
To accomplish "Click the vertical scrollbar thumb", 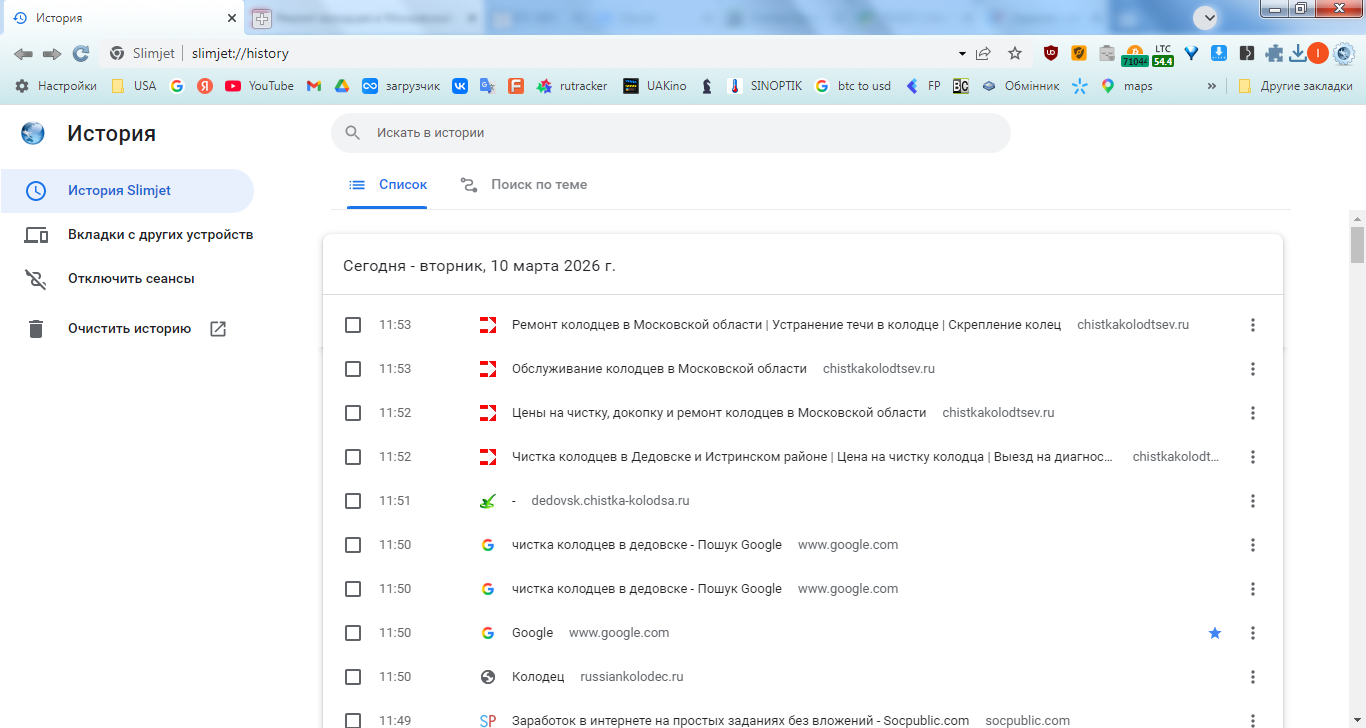I will point(1357,244).
